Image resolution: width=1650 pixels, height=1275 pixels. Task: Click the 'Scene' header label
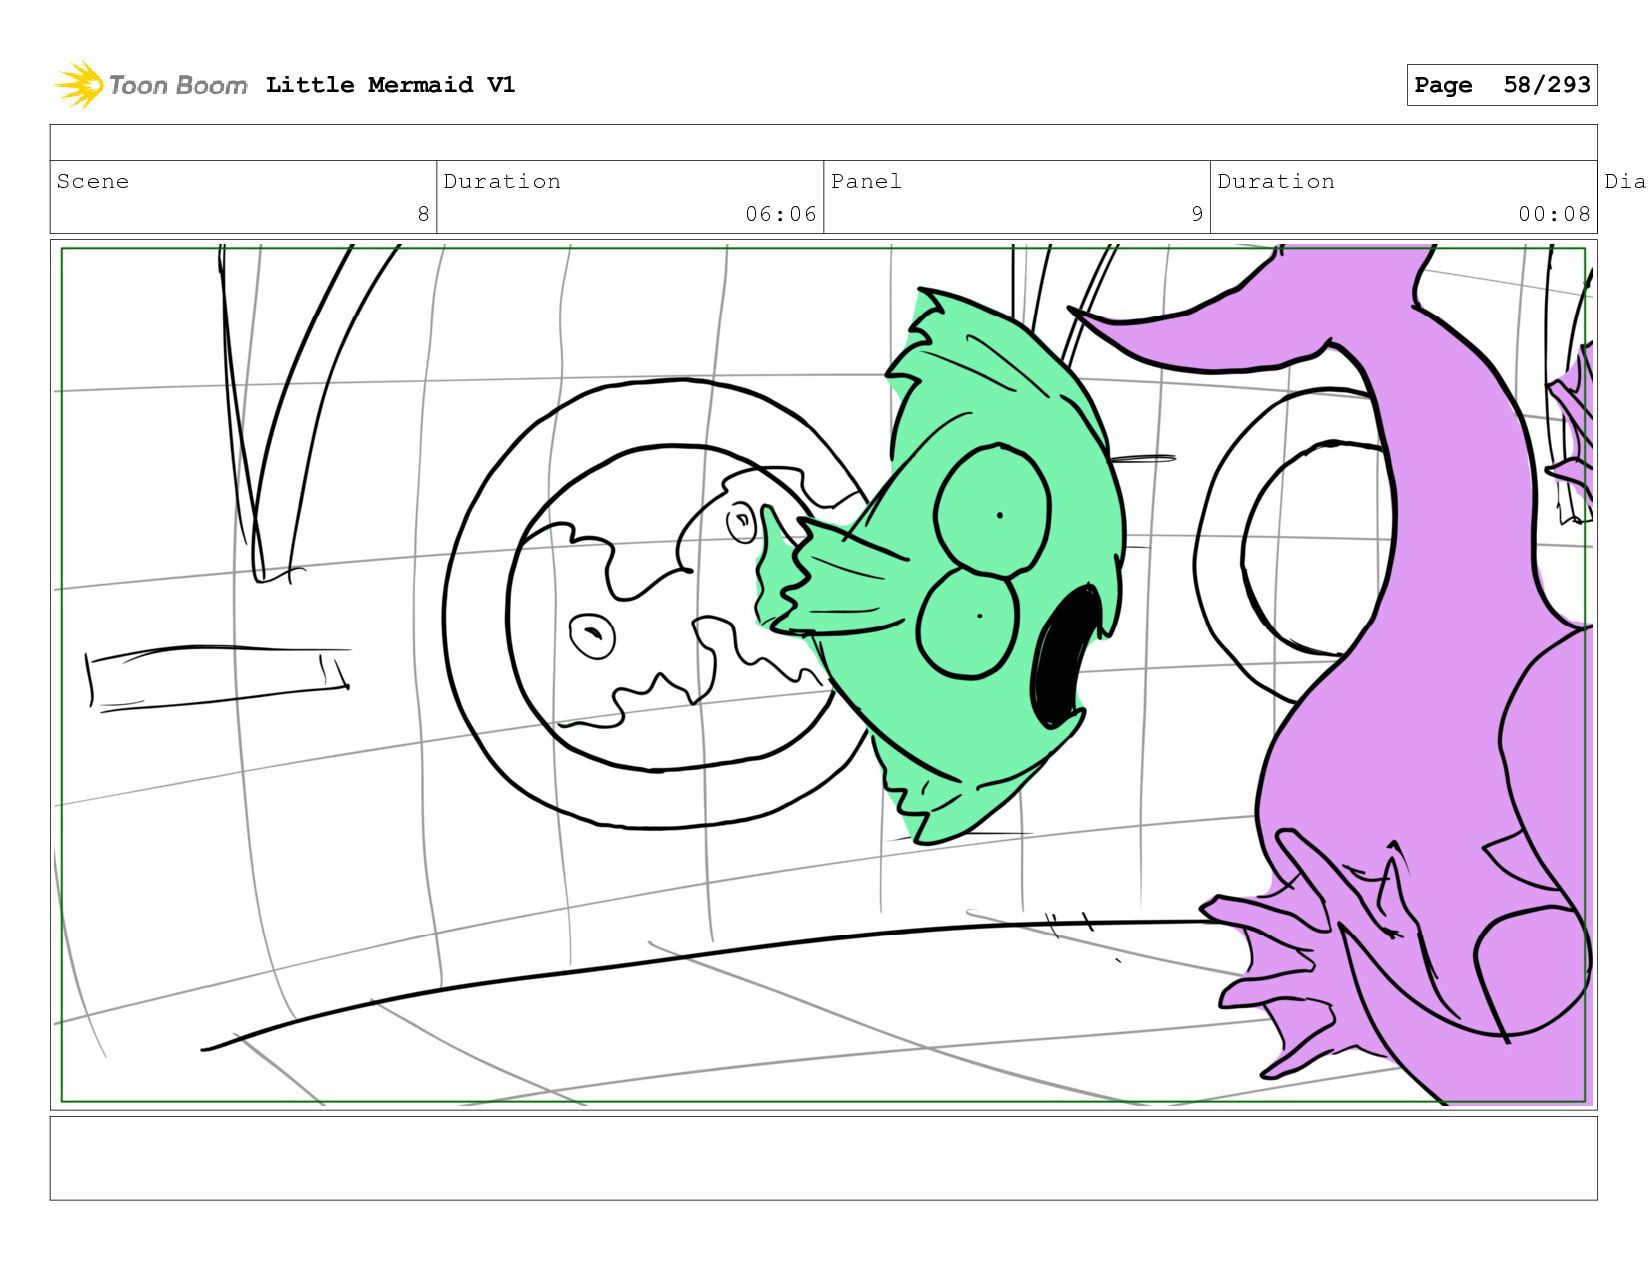coord(93,181)
